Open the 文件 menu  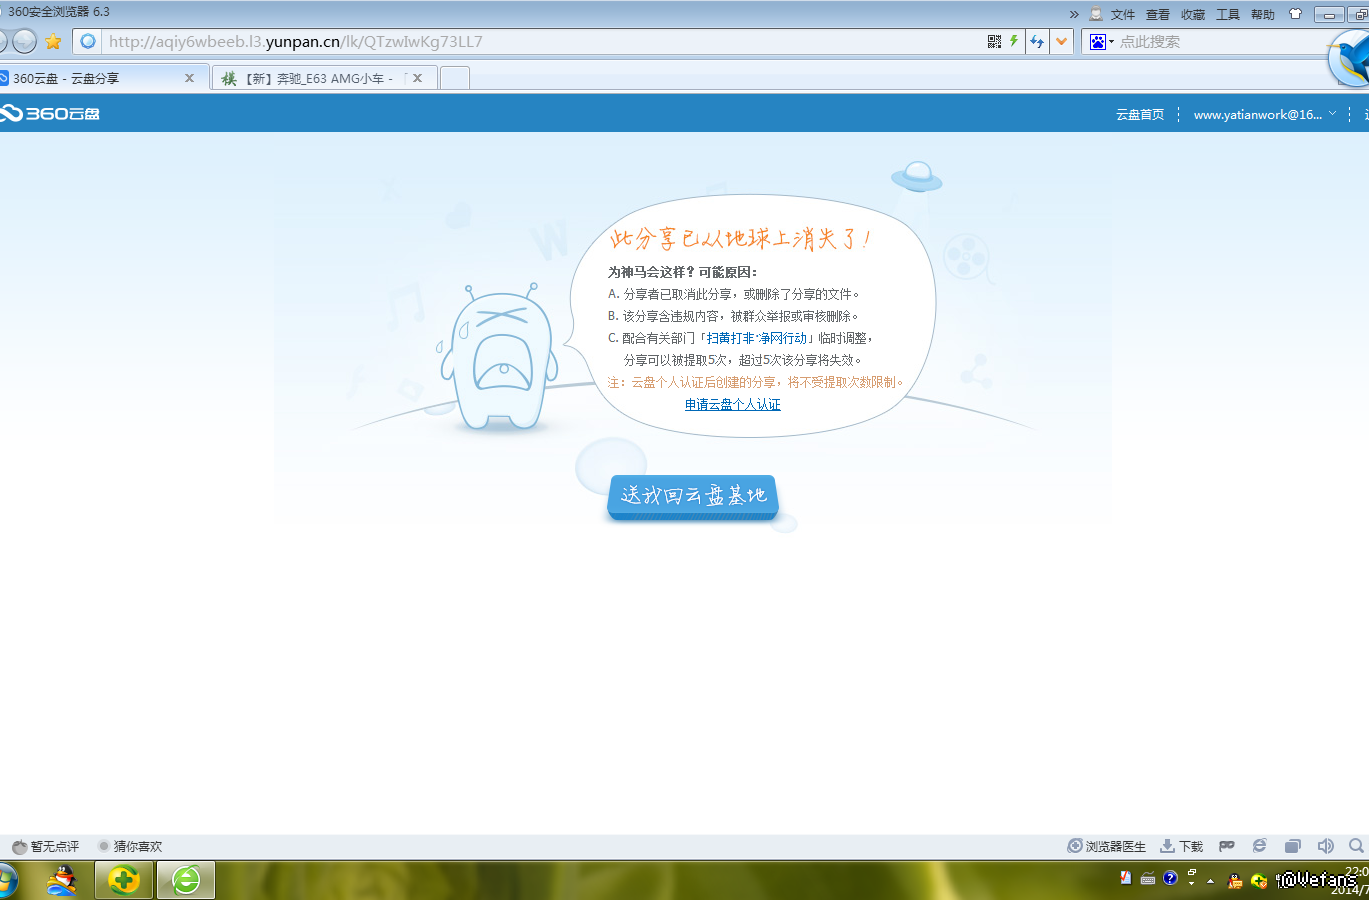tap(1123, 14)
